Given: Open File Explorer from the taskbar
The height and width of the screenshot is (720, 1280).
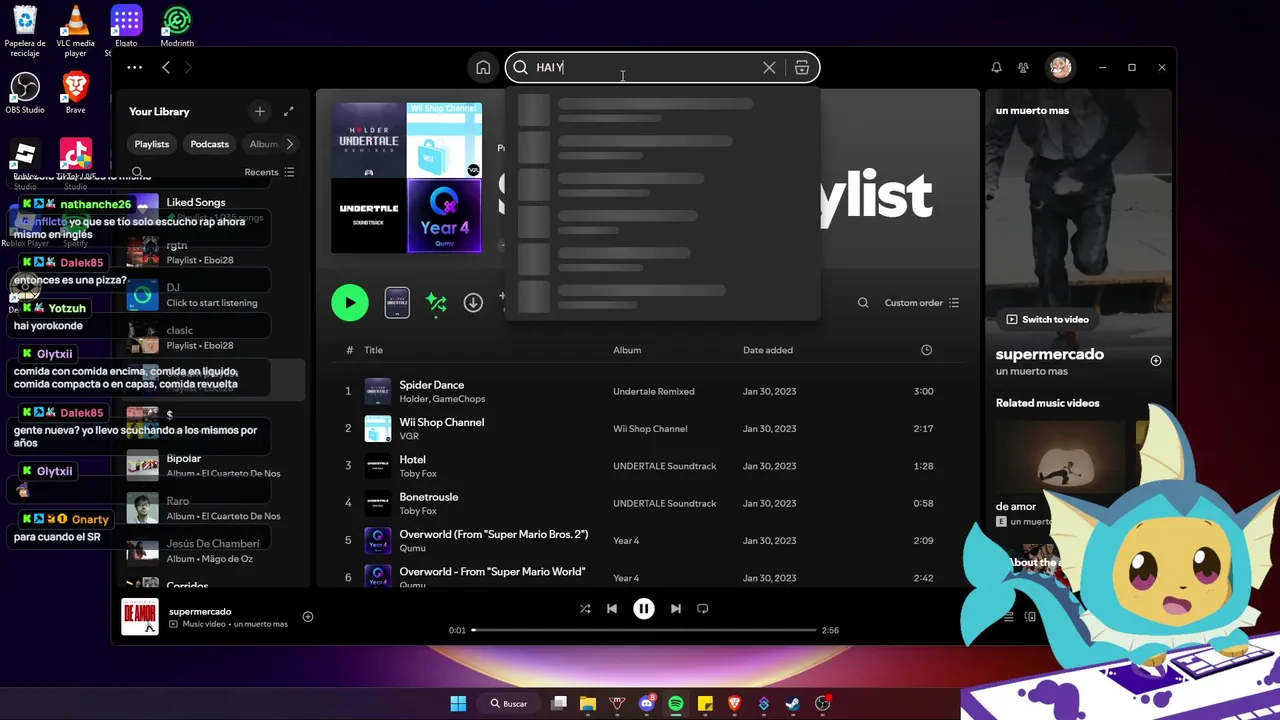Looking at the screenshot, I should [x=588, y=703].
